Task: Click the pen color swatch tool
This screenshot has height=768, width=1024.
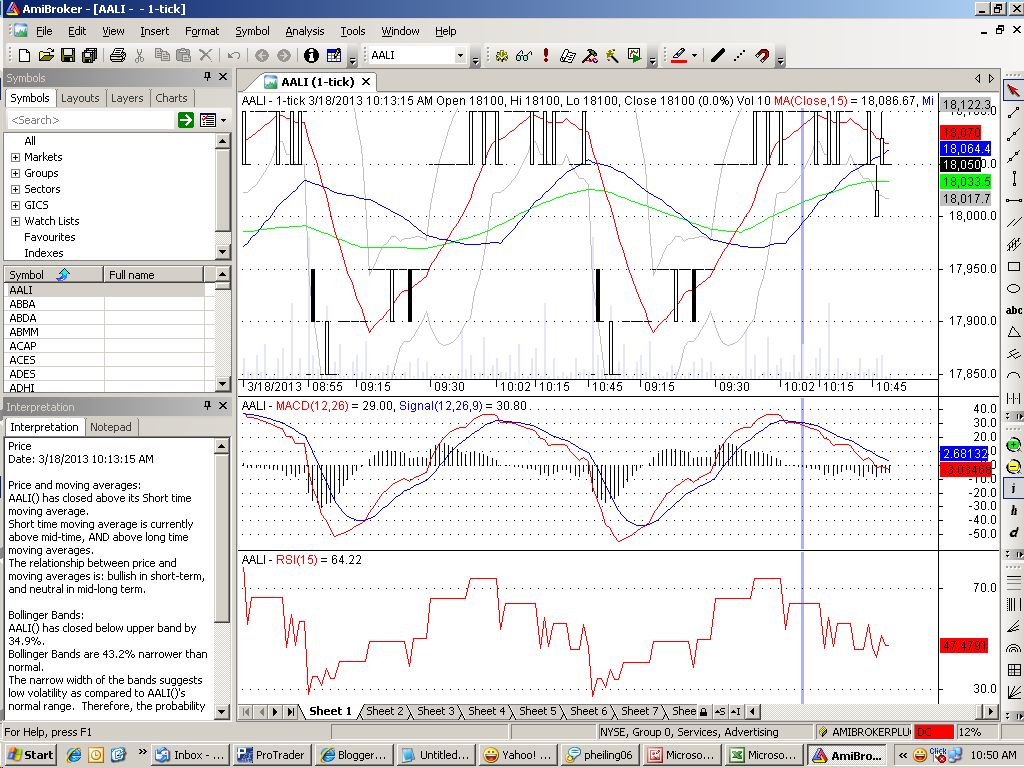Action: point(679,56)
